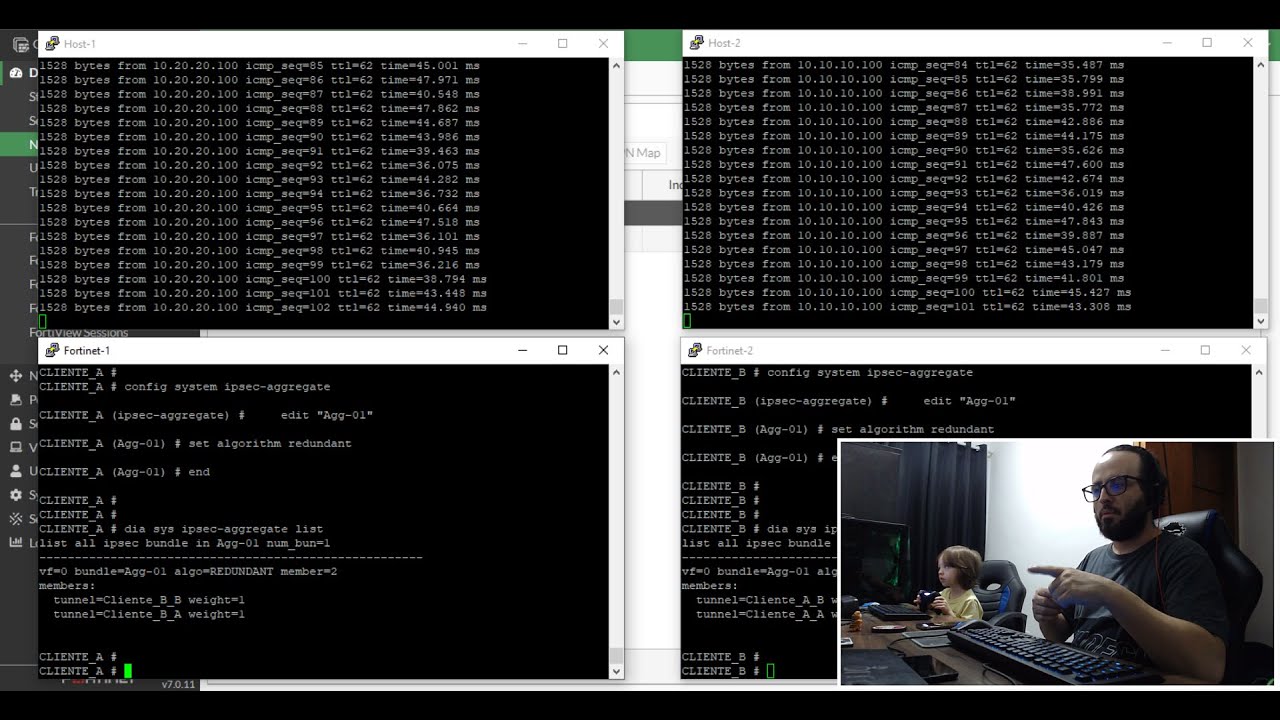Click scroll-up arrow in Fortinet-1 terminal
Image resolution: width=1280 pixels, height=720 pixels.
tap(616, 372)
